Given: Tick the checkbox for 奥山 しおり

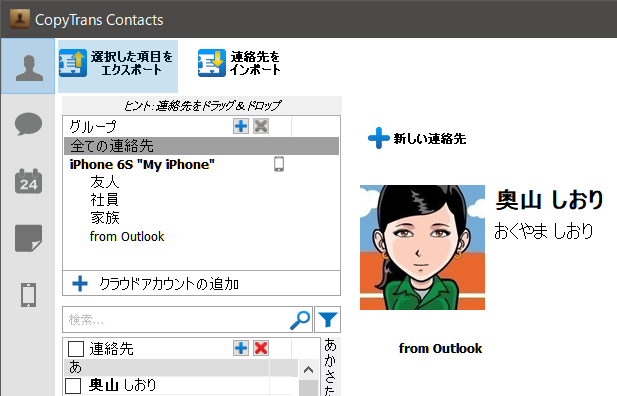Looking at the screenshot, I should [x=73, y=386].
